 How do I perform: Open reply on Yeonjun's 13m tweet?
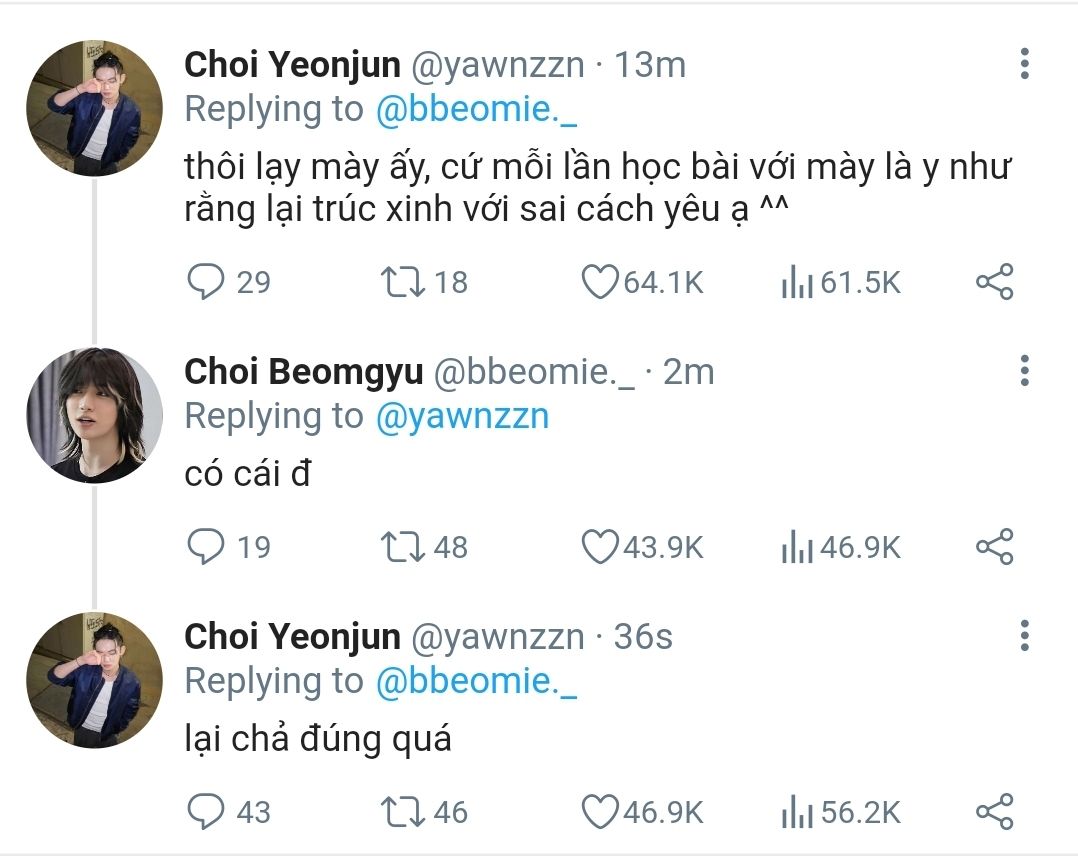(206, 282)
